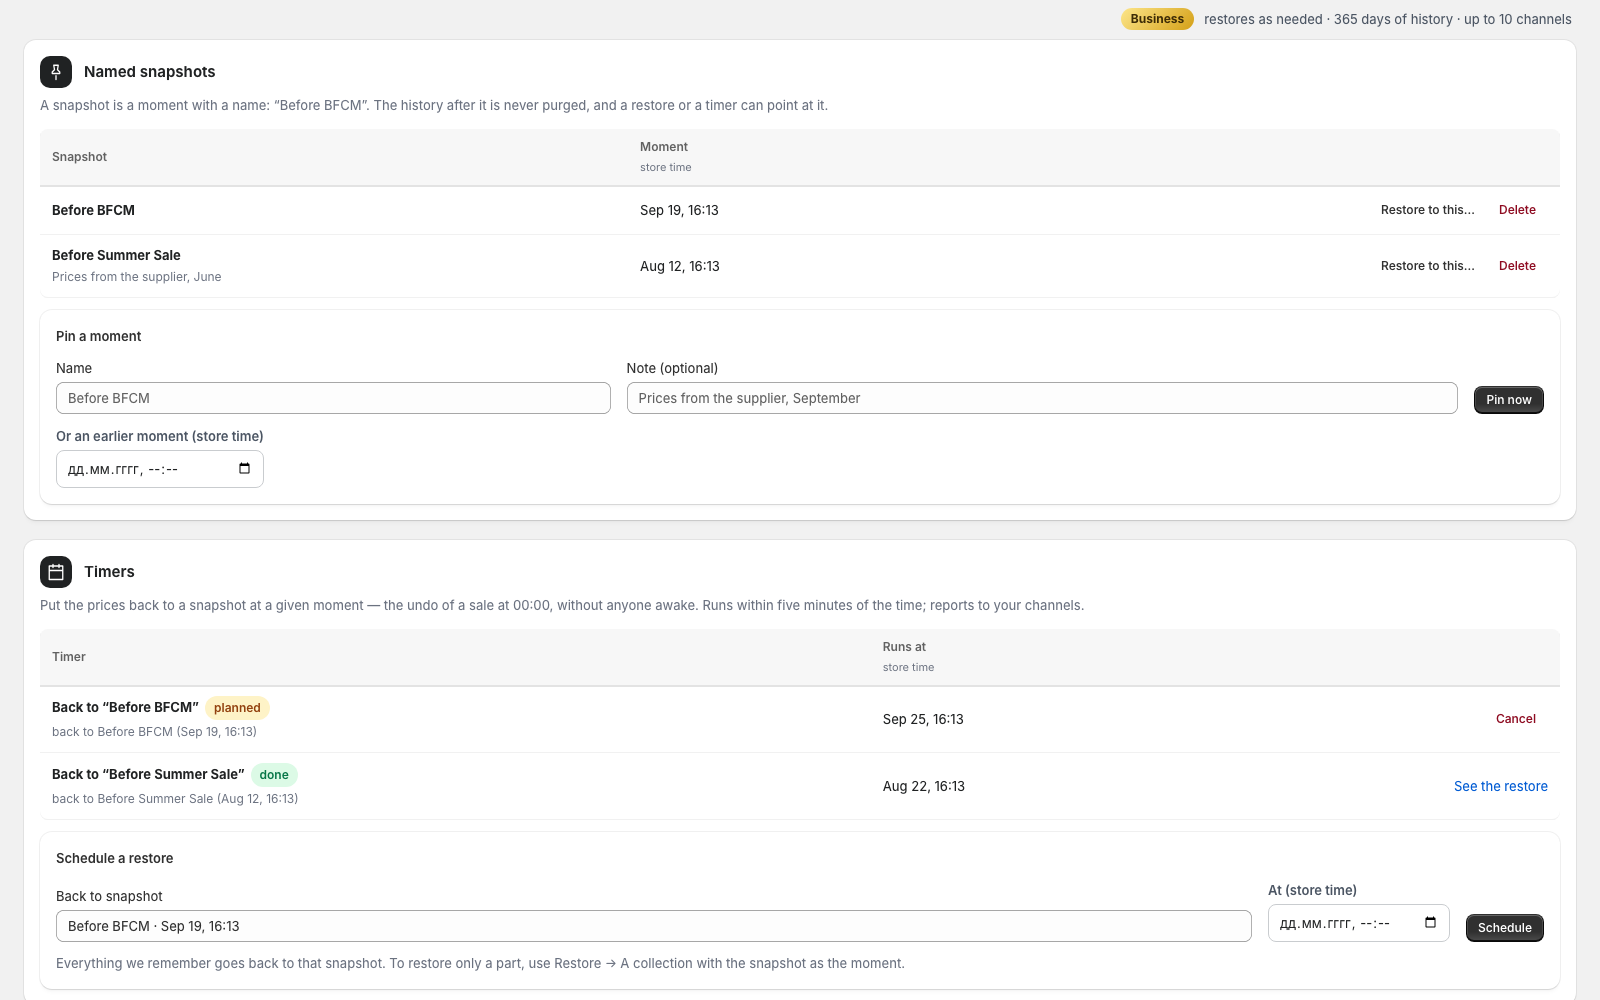
Task: Click the Sep 25, 16:13 run time
Action: [923, 719]
